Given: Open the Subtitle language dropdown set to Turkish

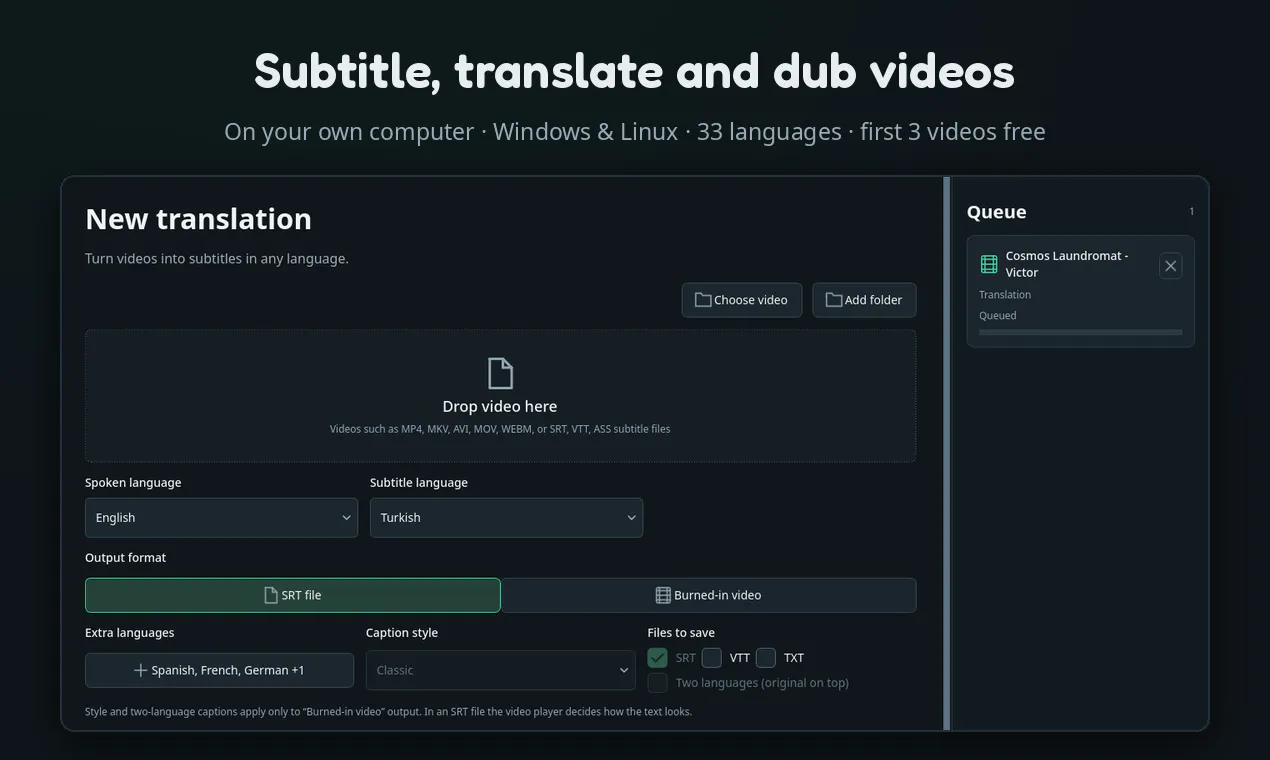Looking at the screenshot, I should (506, 518).
